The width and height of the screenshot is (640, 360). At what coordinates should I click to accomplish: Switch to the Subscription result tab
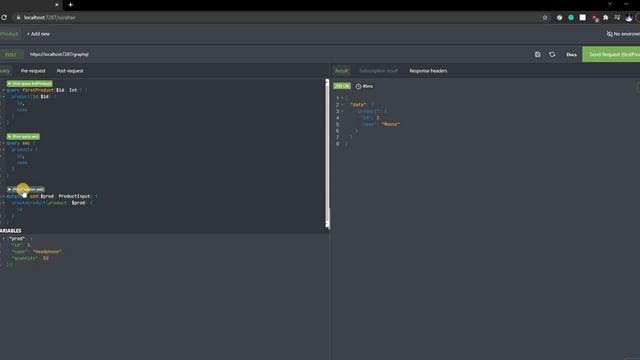[378, 71]
